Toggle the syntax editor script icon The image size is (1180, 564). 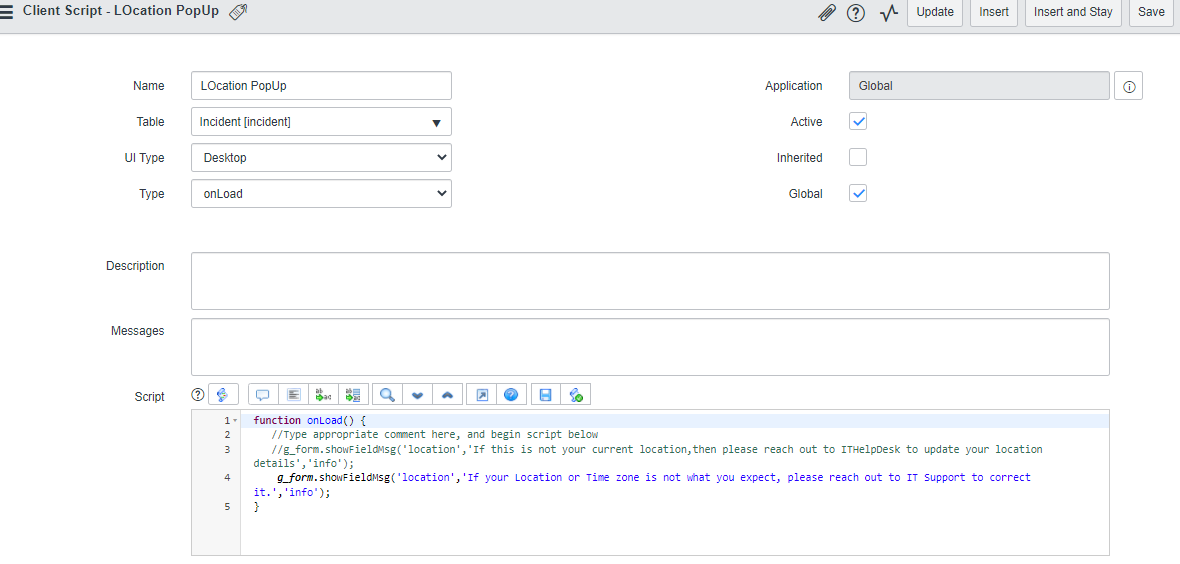(x=223, y=394)
